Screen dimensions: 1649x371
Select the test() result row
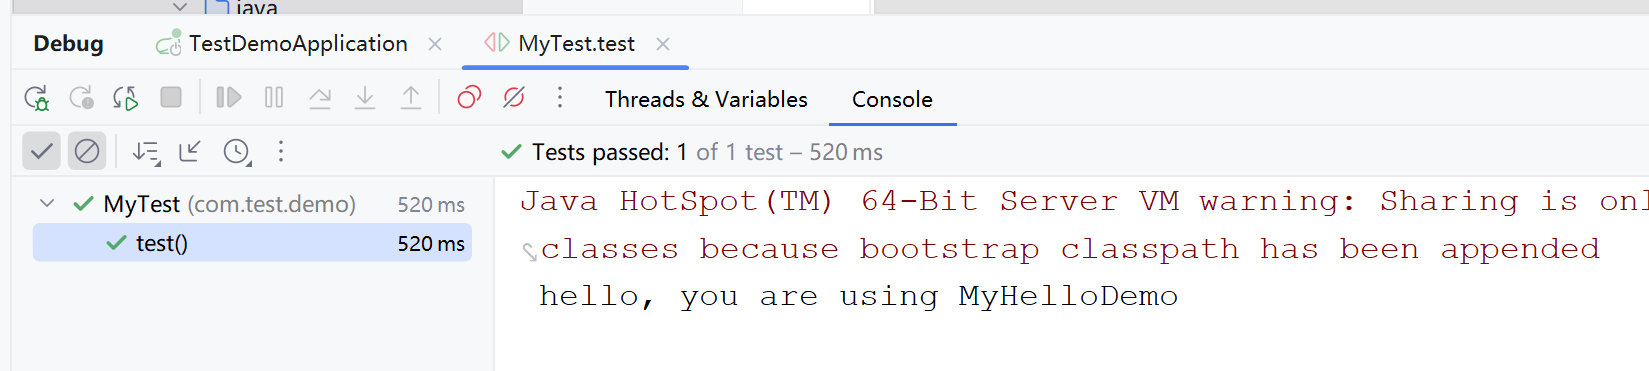[252, 243]
